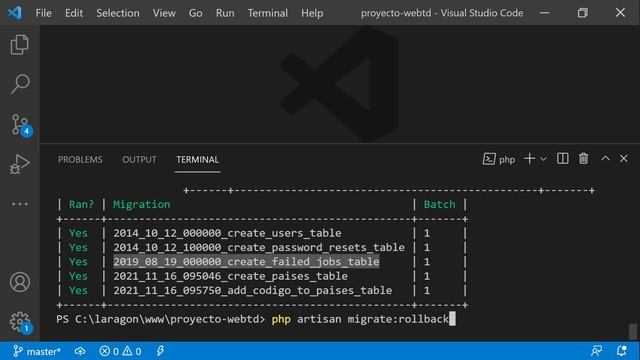Maximize the panel size chevron
The image size is (640, 360).
click(x=605, y=158)
